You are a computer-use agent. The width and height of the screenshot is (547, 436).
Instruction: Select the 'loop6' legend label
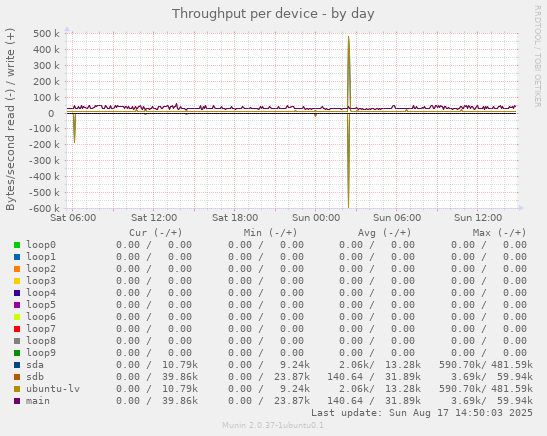tap(41, 317)
